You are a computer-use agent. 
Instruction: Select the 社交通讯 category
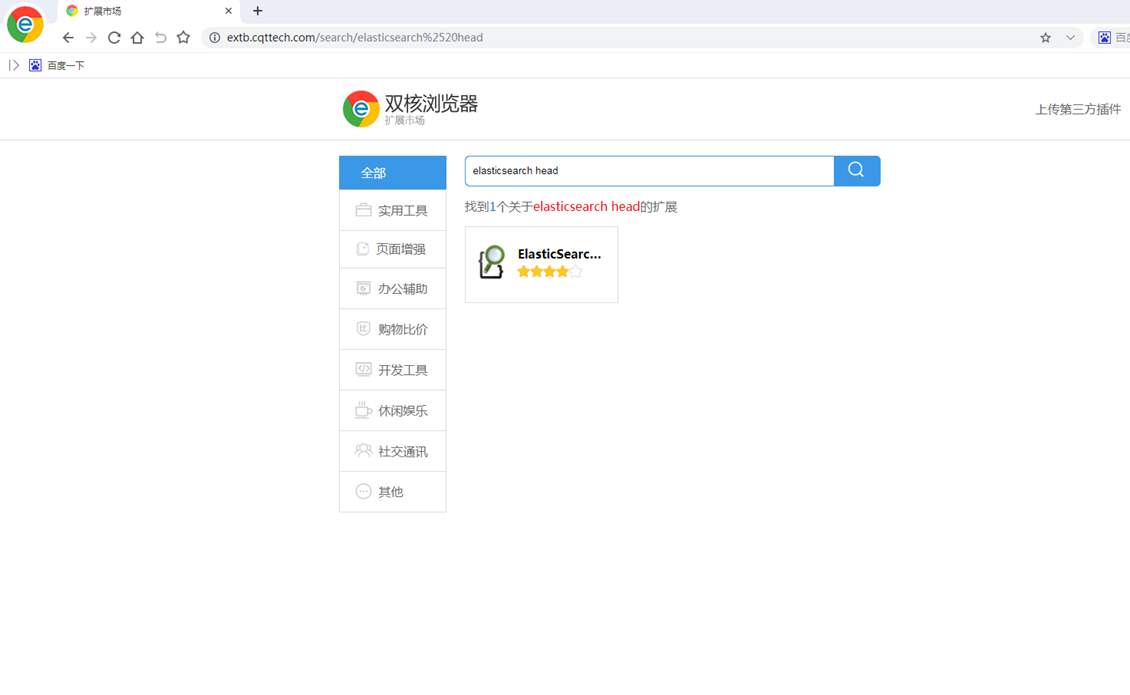[x=393, y=451]
